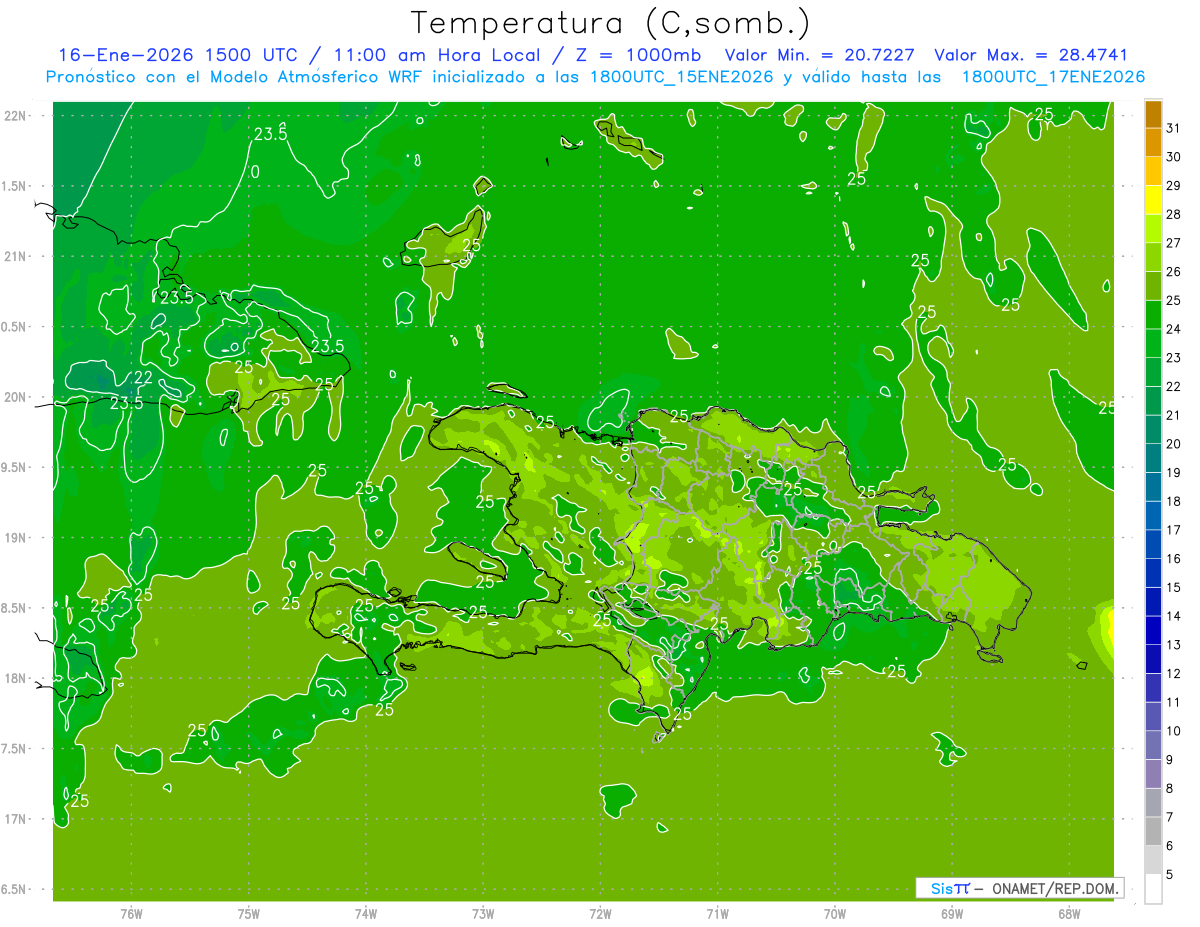The height and width of the screenshot is (927, 1200).
Task: Click the '0.5N' latitude axis label
Action: pos(15,327)
